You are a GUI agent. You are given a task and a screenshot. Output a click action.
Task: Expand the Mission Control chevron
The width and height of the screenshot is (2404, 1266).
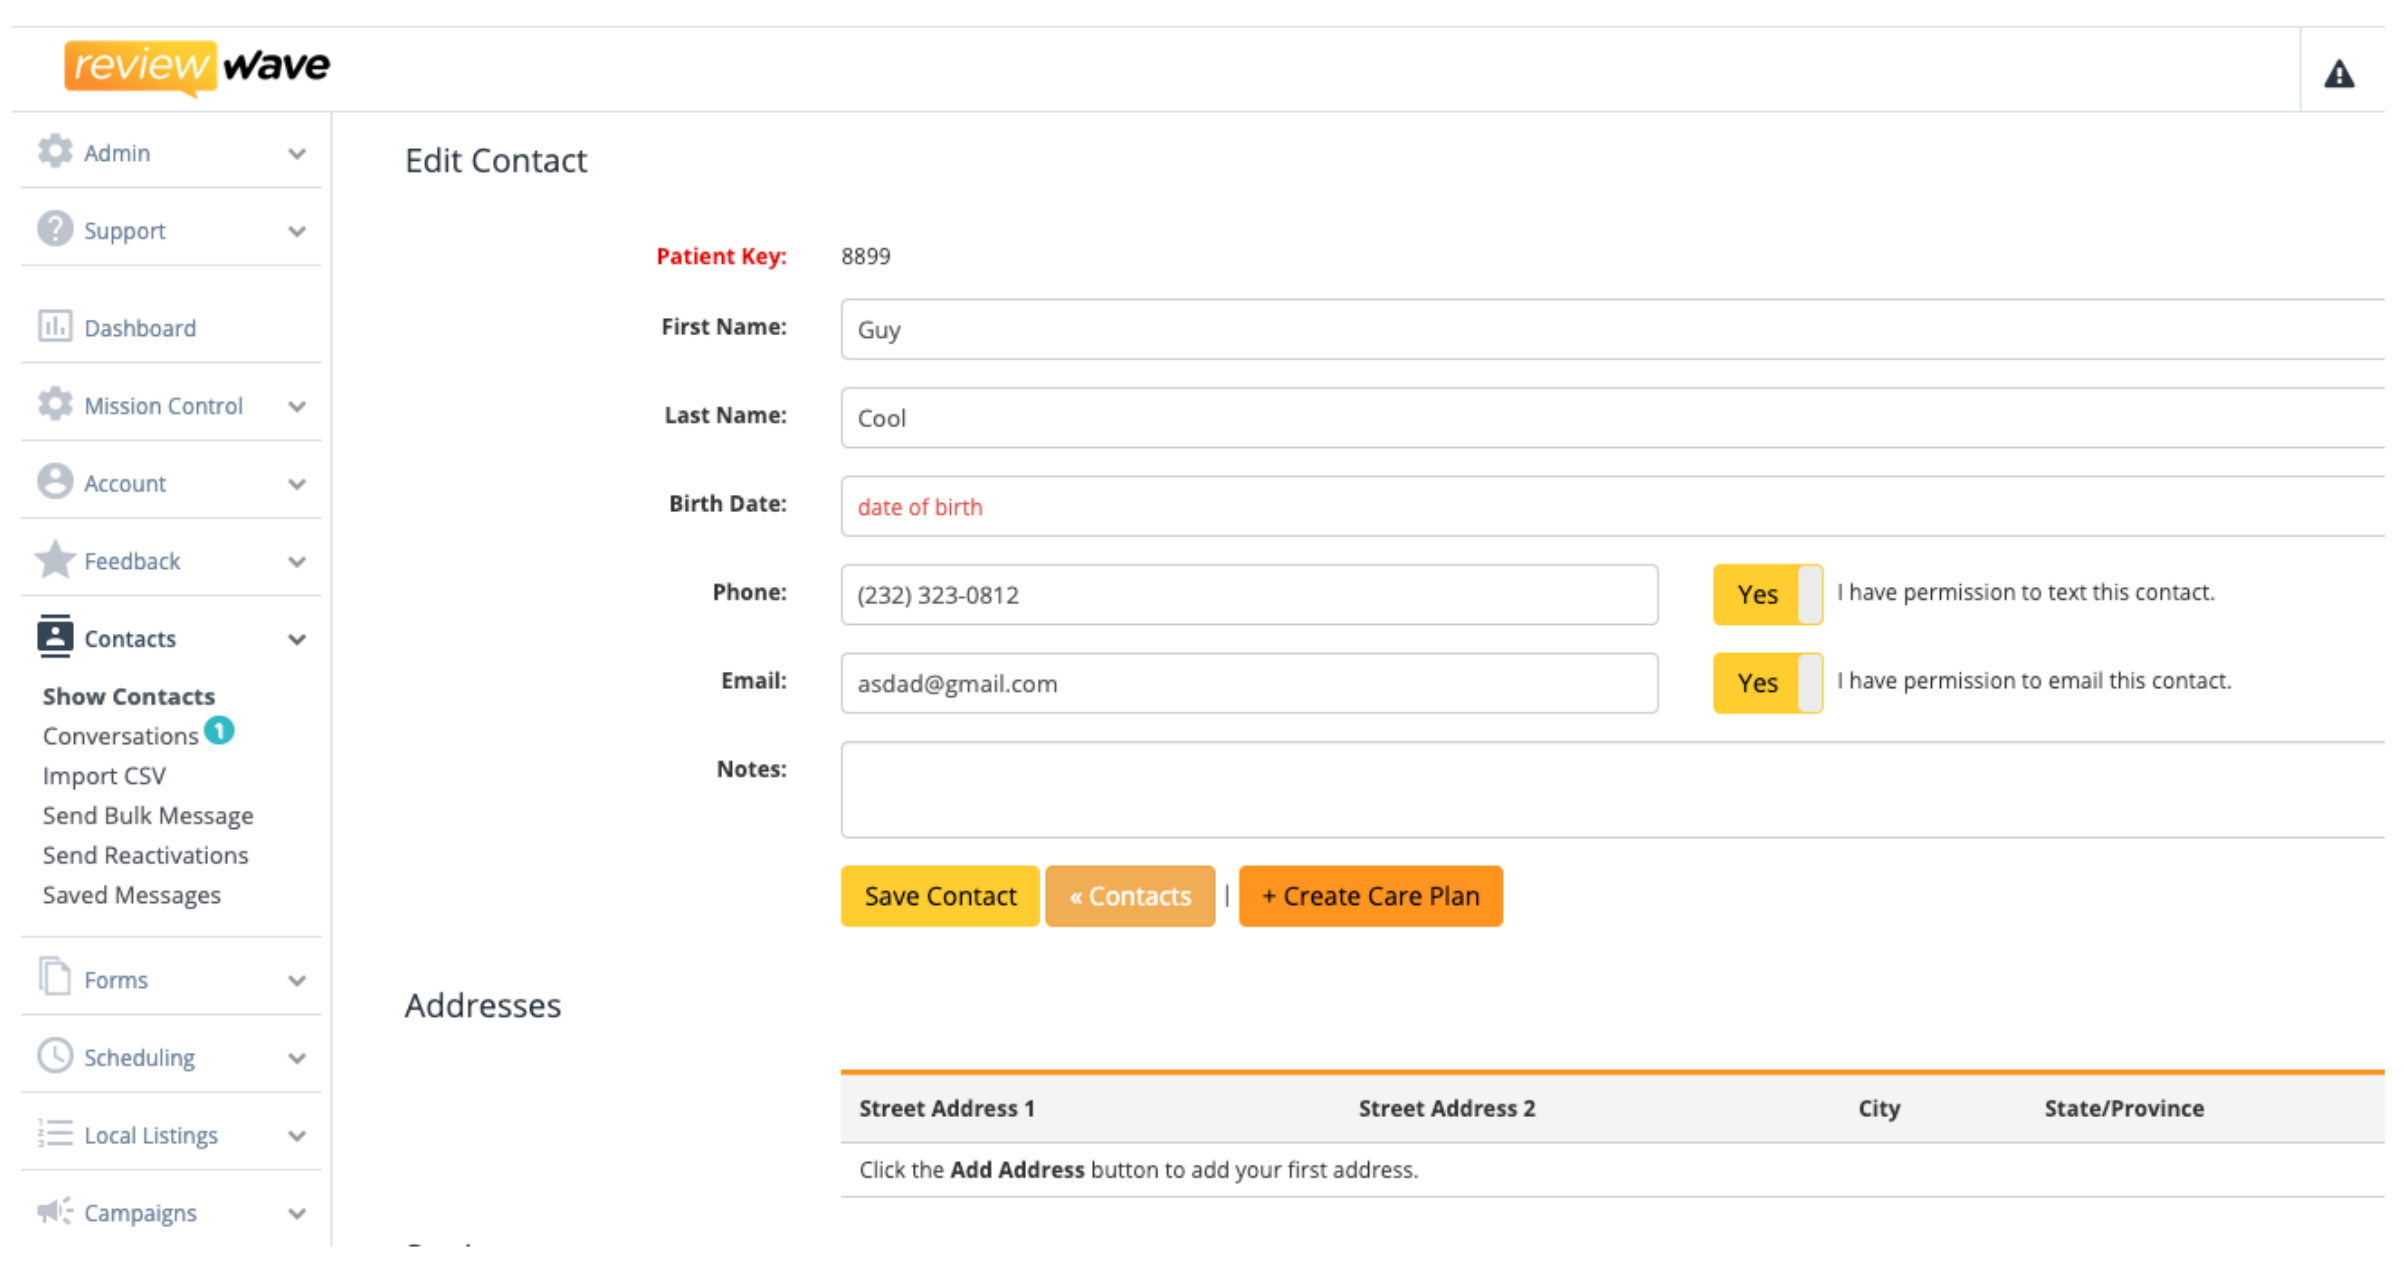[297, 406]
